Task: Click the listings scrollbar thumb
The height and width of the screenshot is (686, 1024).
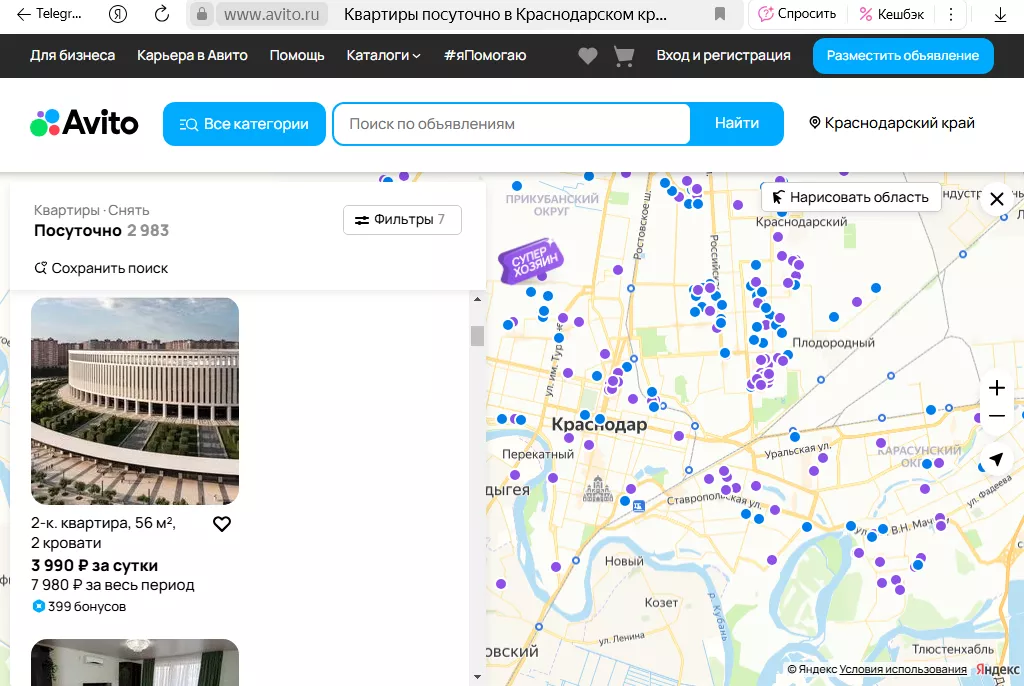Action: click(477, 336)
